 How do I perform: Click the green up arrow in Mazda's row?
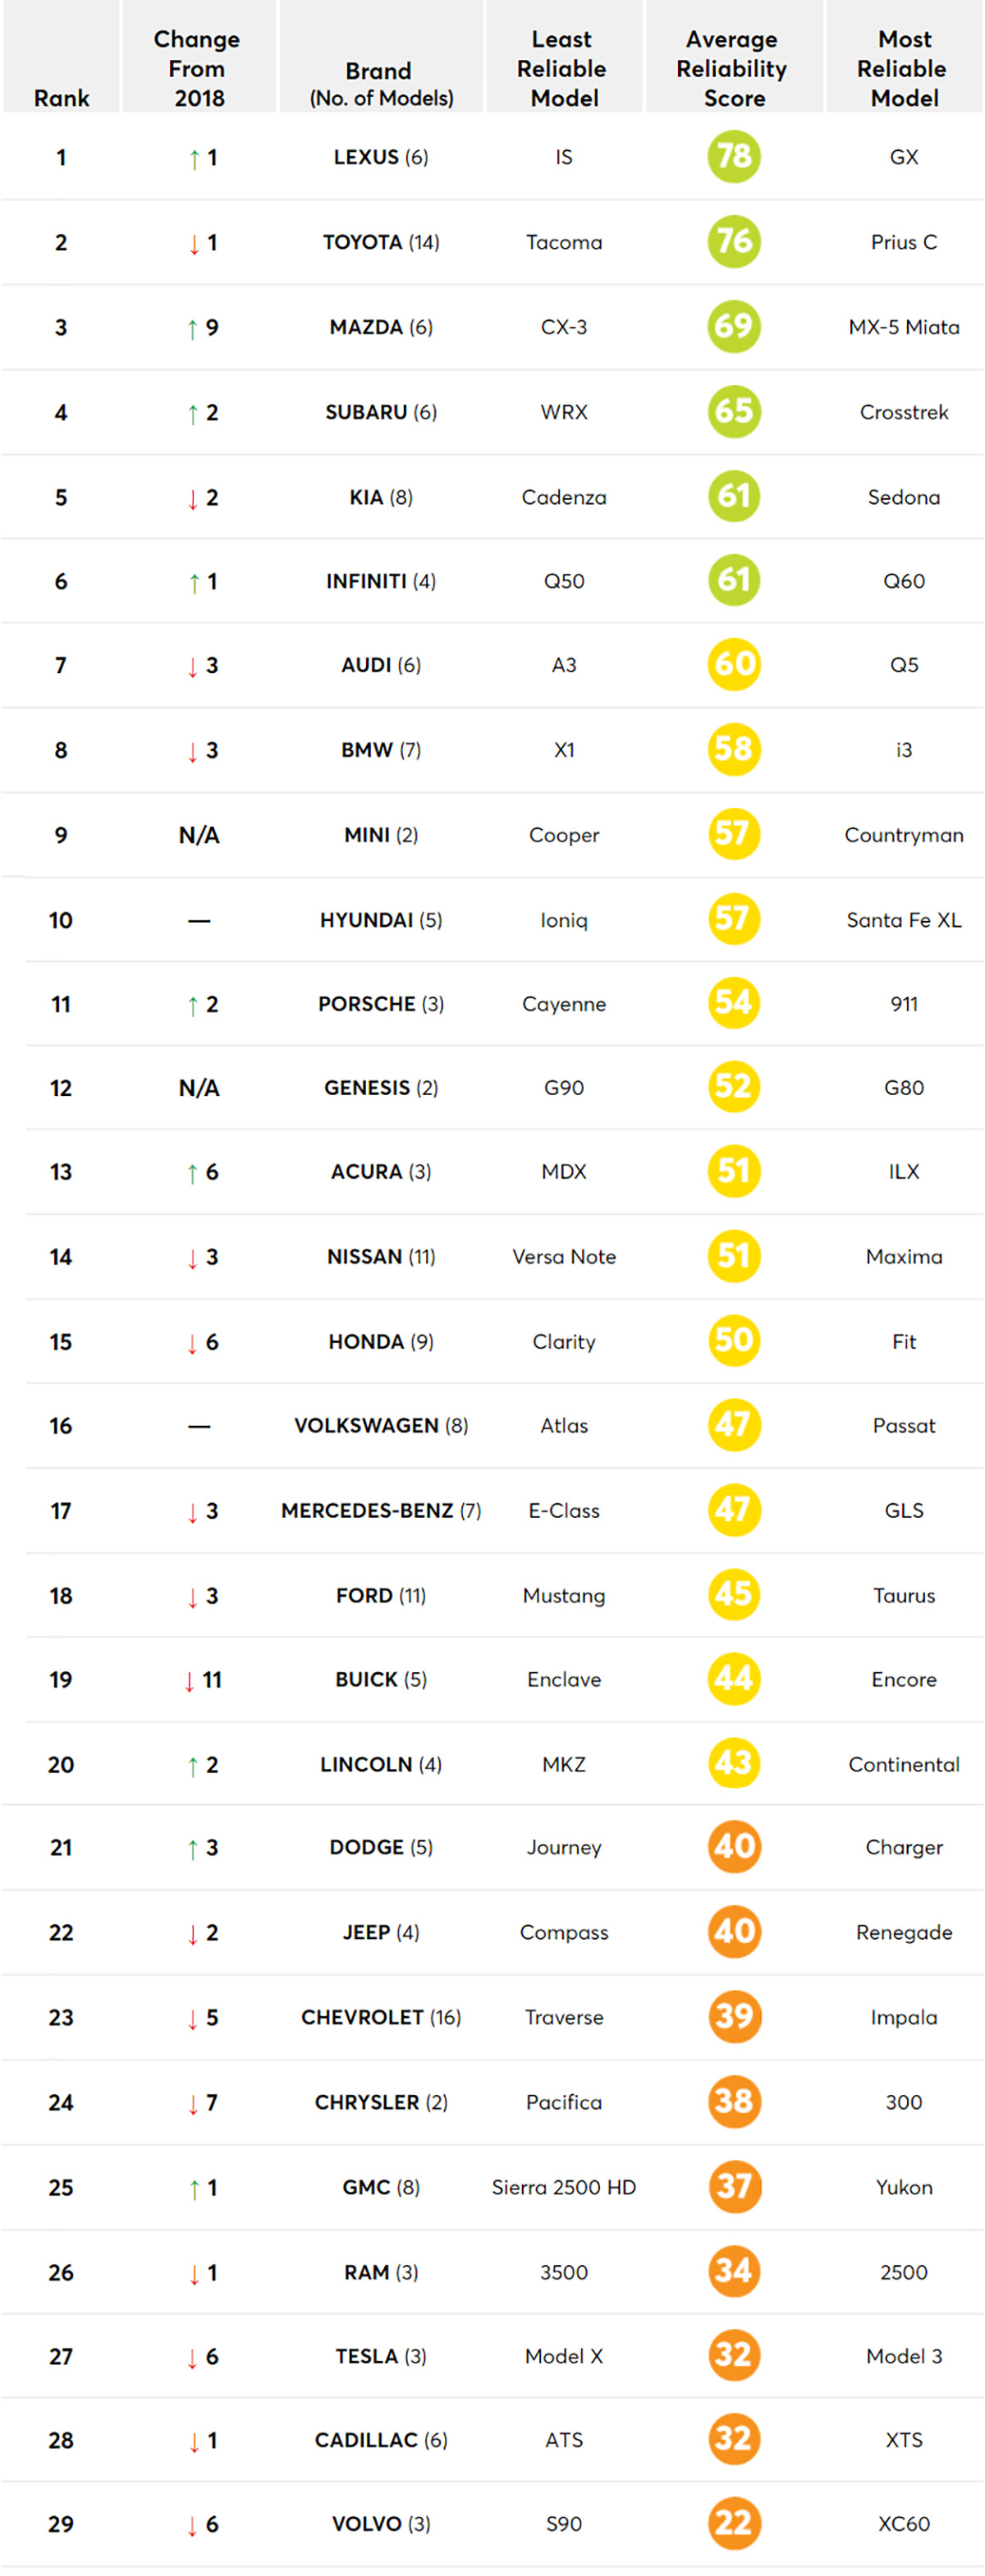(x=192, y=329)
